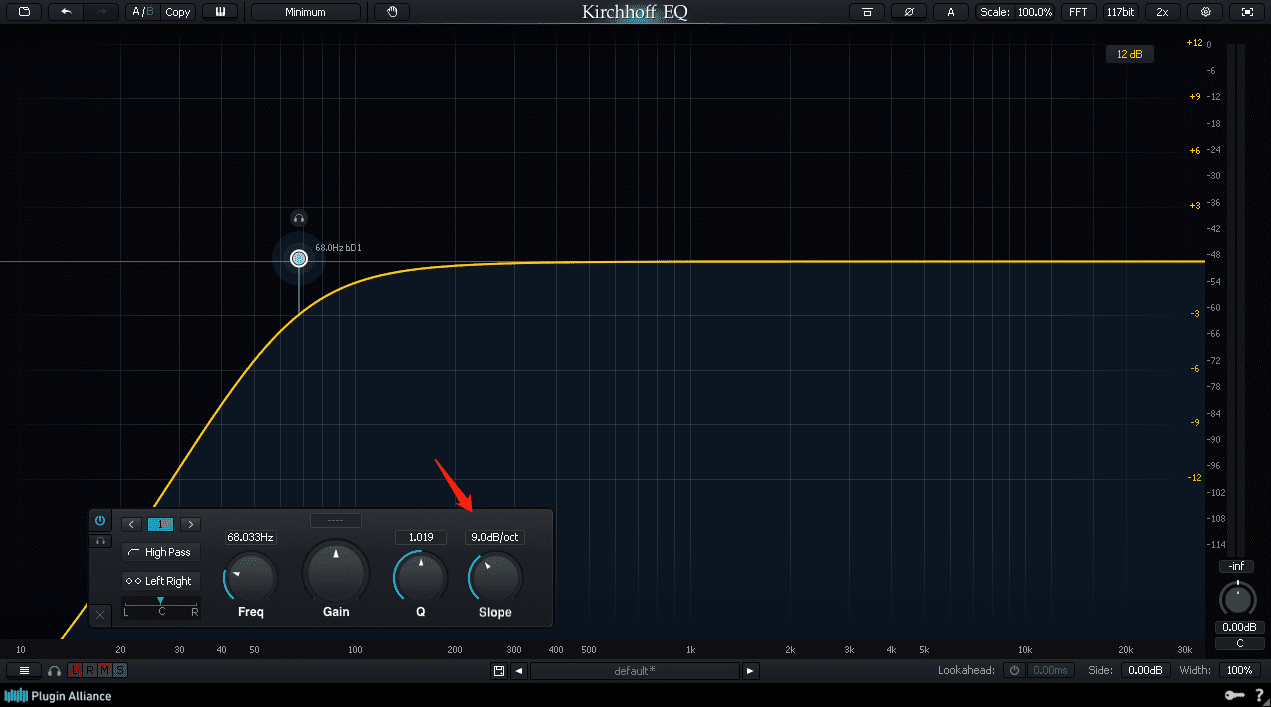
Task: Click band number 1 indicator
Action: tap(161, 524)
